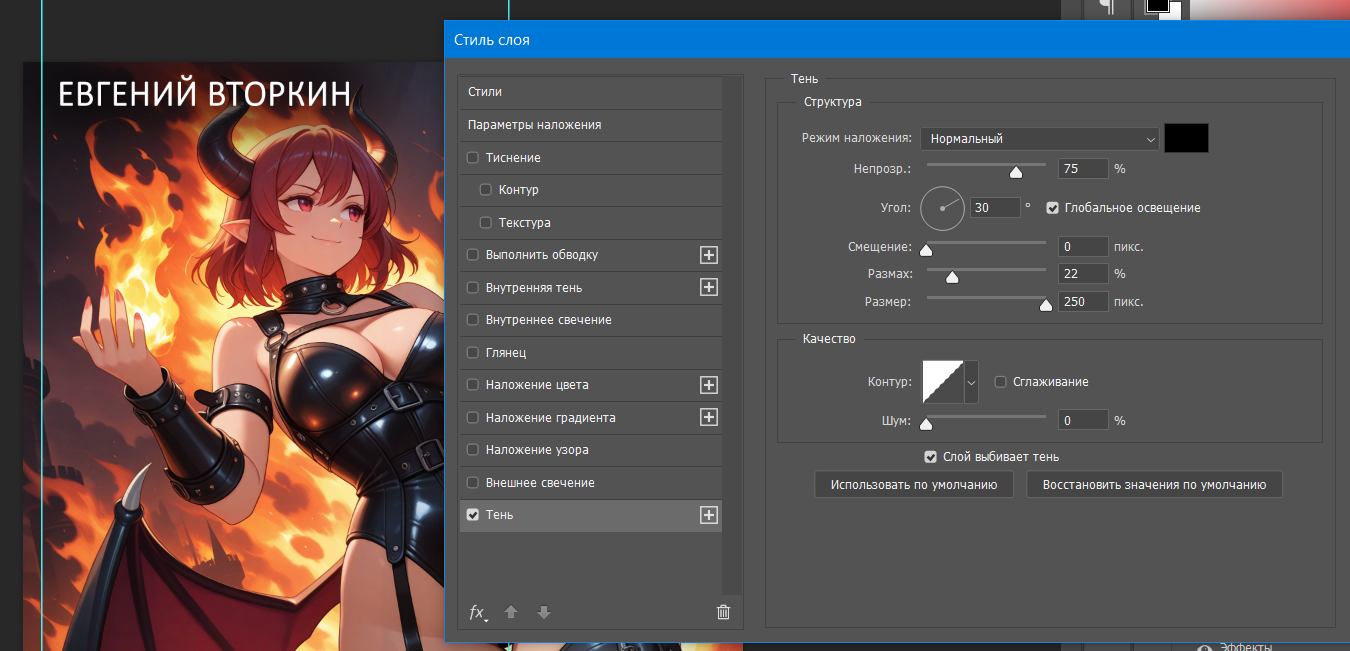1350x651 pixels.
Task: Click plus icon next to Внутренняя тень
Action: pyautogui.click(x=709, y=288)
